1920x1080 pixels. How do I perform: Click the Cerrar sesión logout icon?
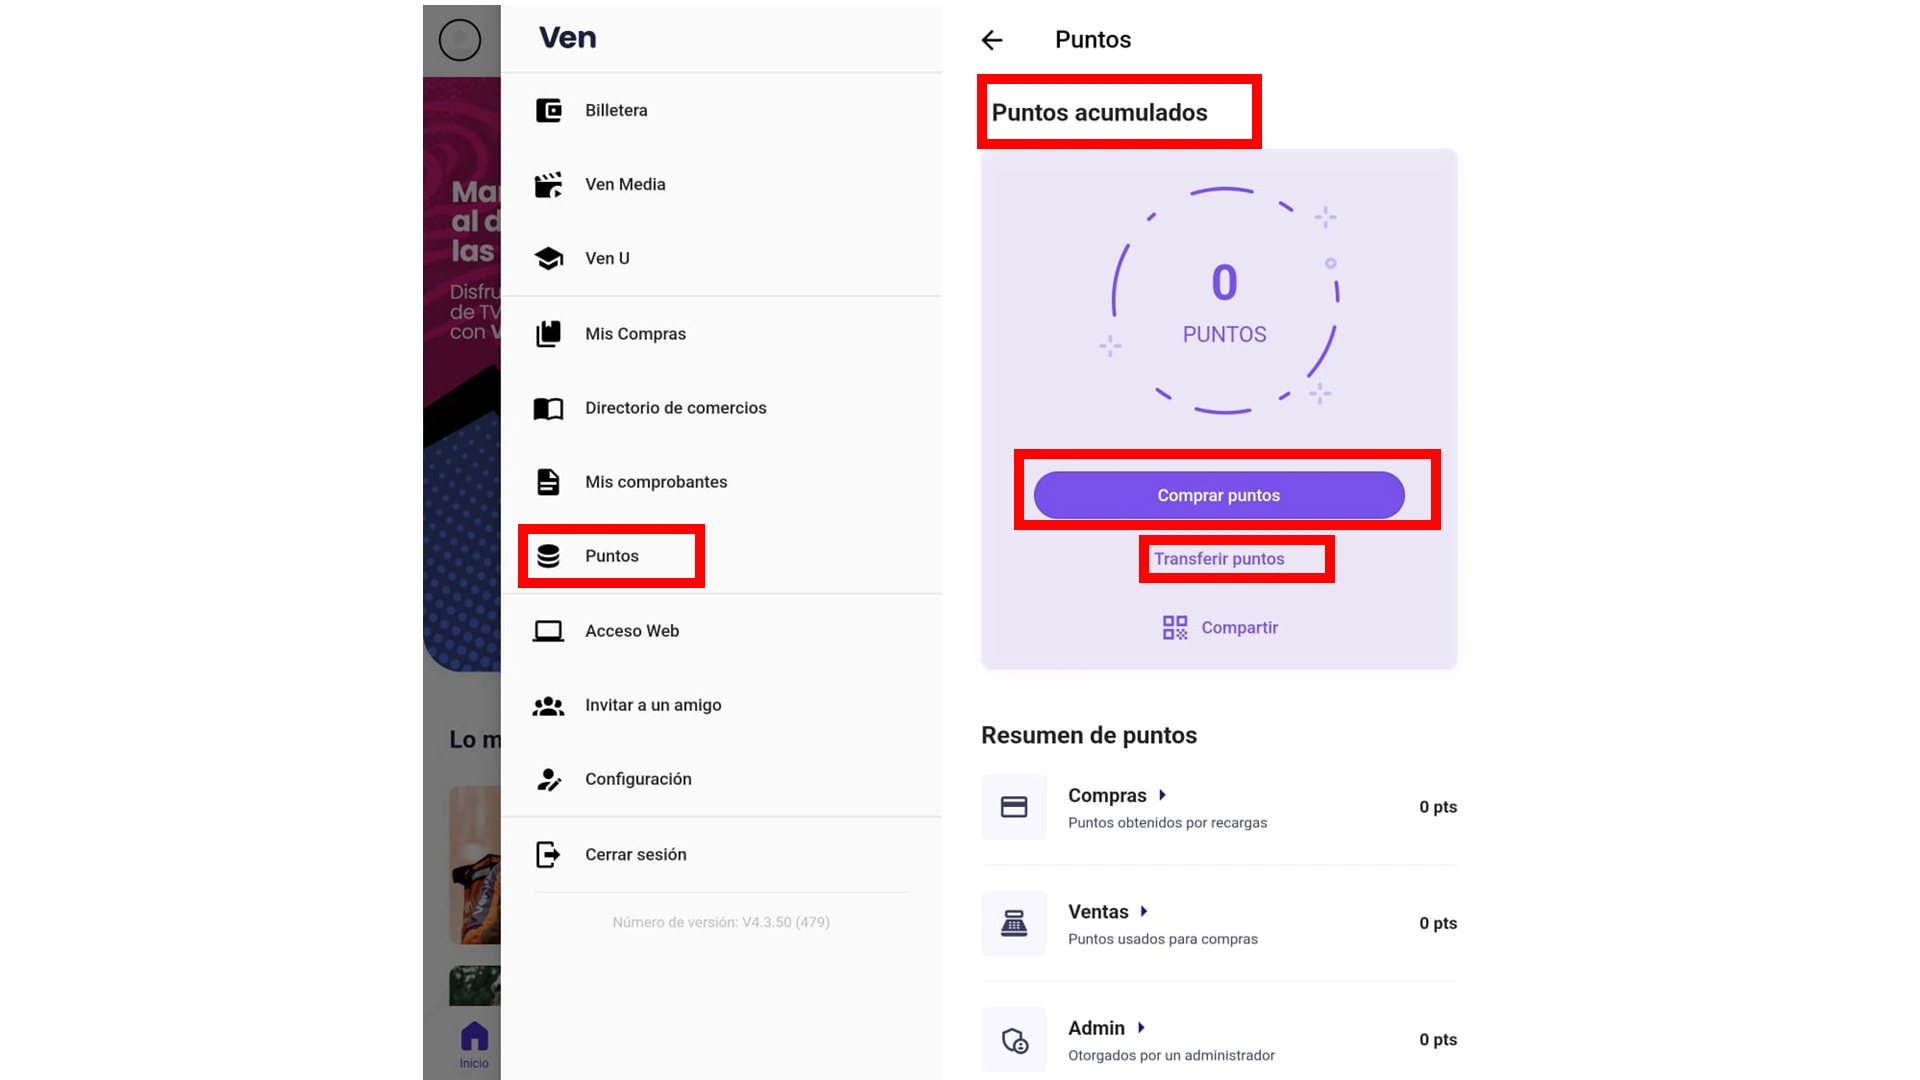[x=549, y=854]
